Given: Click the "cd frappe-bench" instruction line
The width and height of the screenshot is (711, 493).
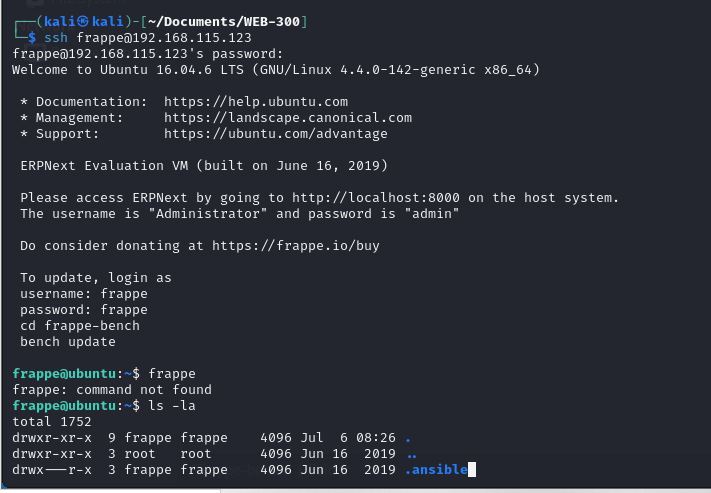Looking at the screenshot, I should pyautogui.click(x=80, y=326).
